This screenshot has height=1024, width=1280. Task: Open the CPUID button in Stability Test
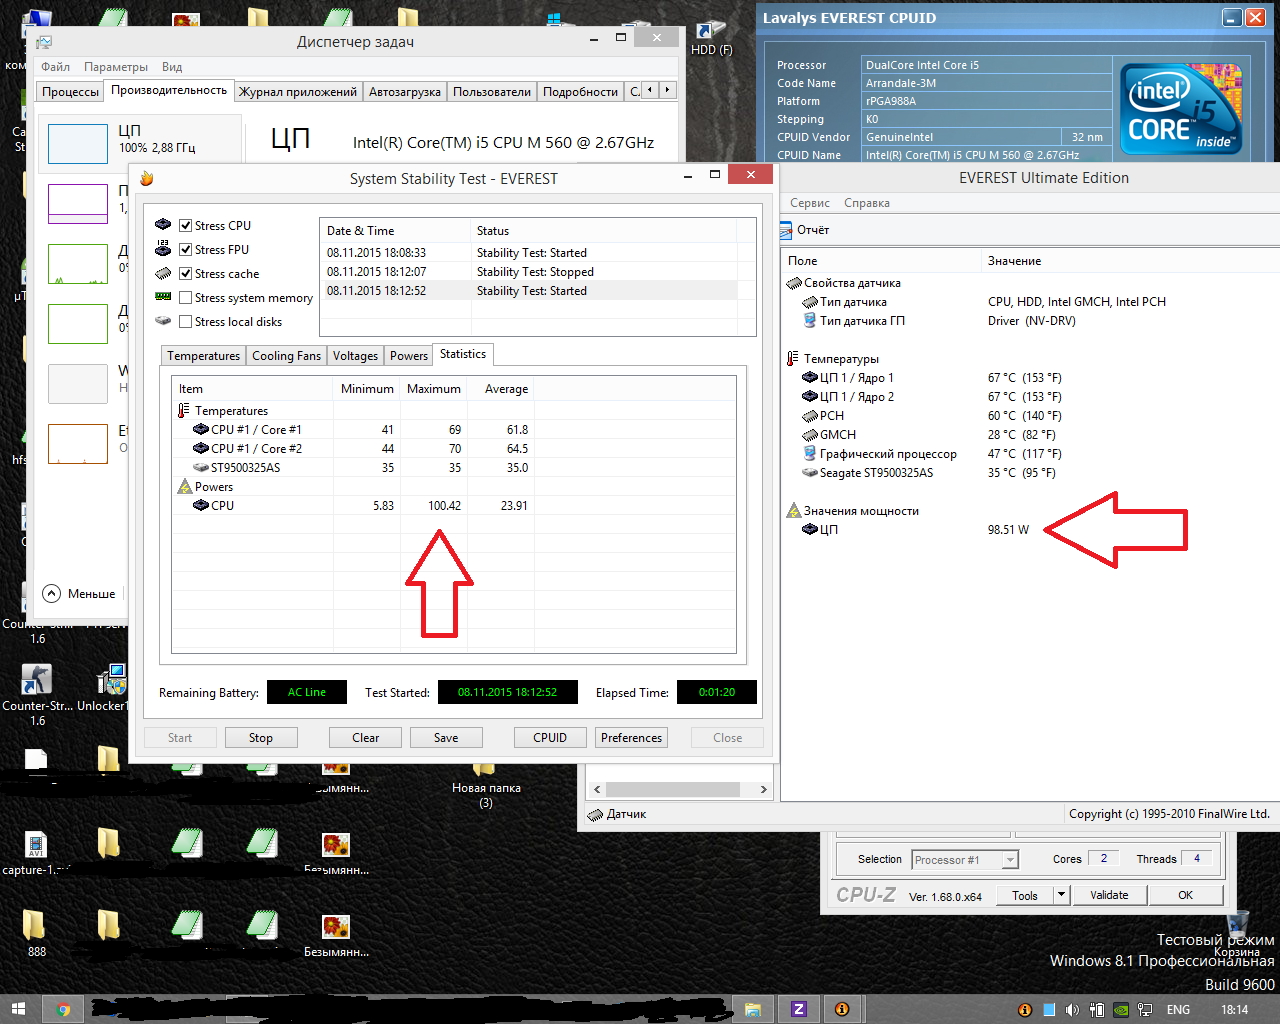coord(550,737)
